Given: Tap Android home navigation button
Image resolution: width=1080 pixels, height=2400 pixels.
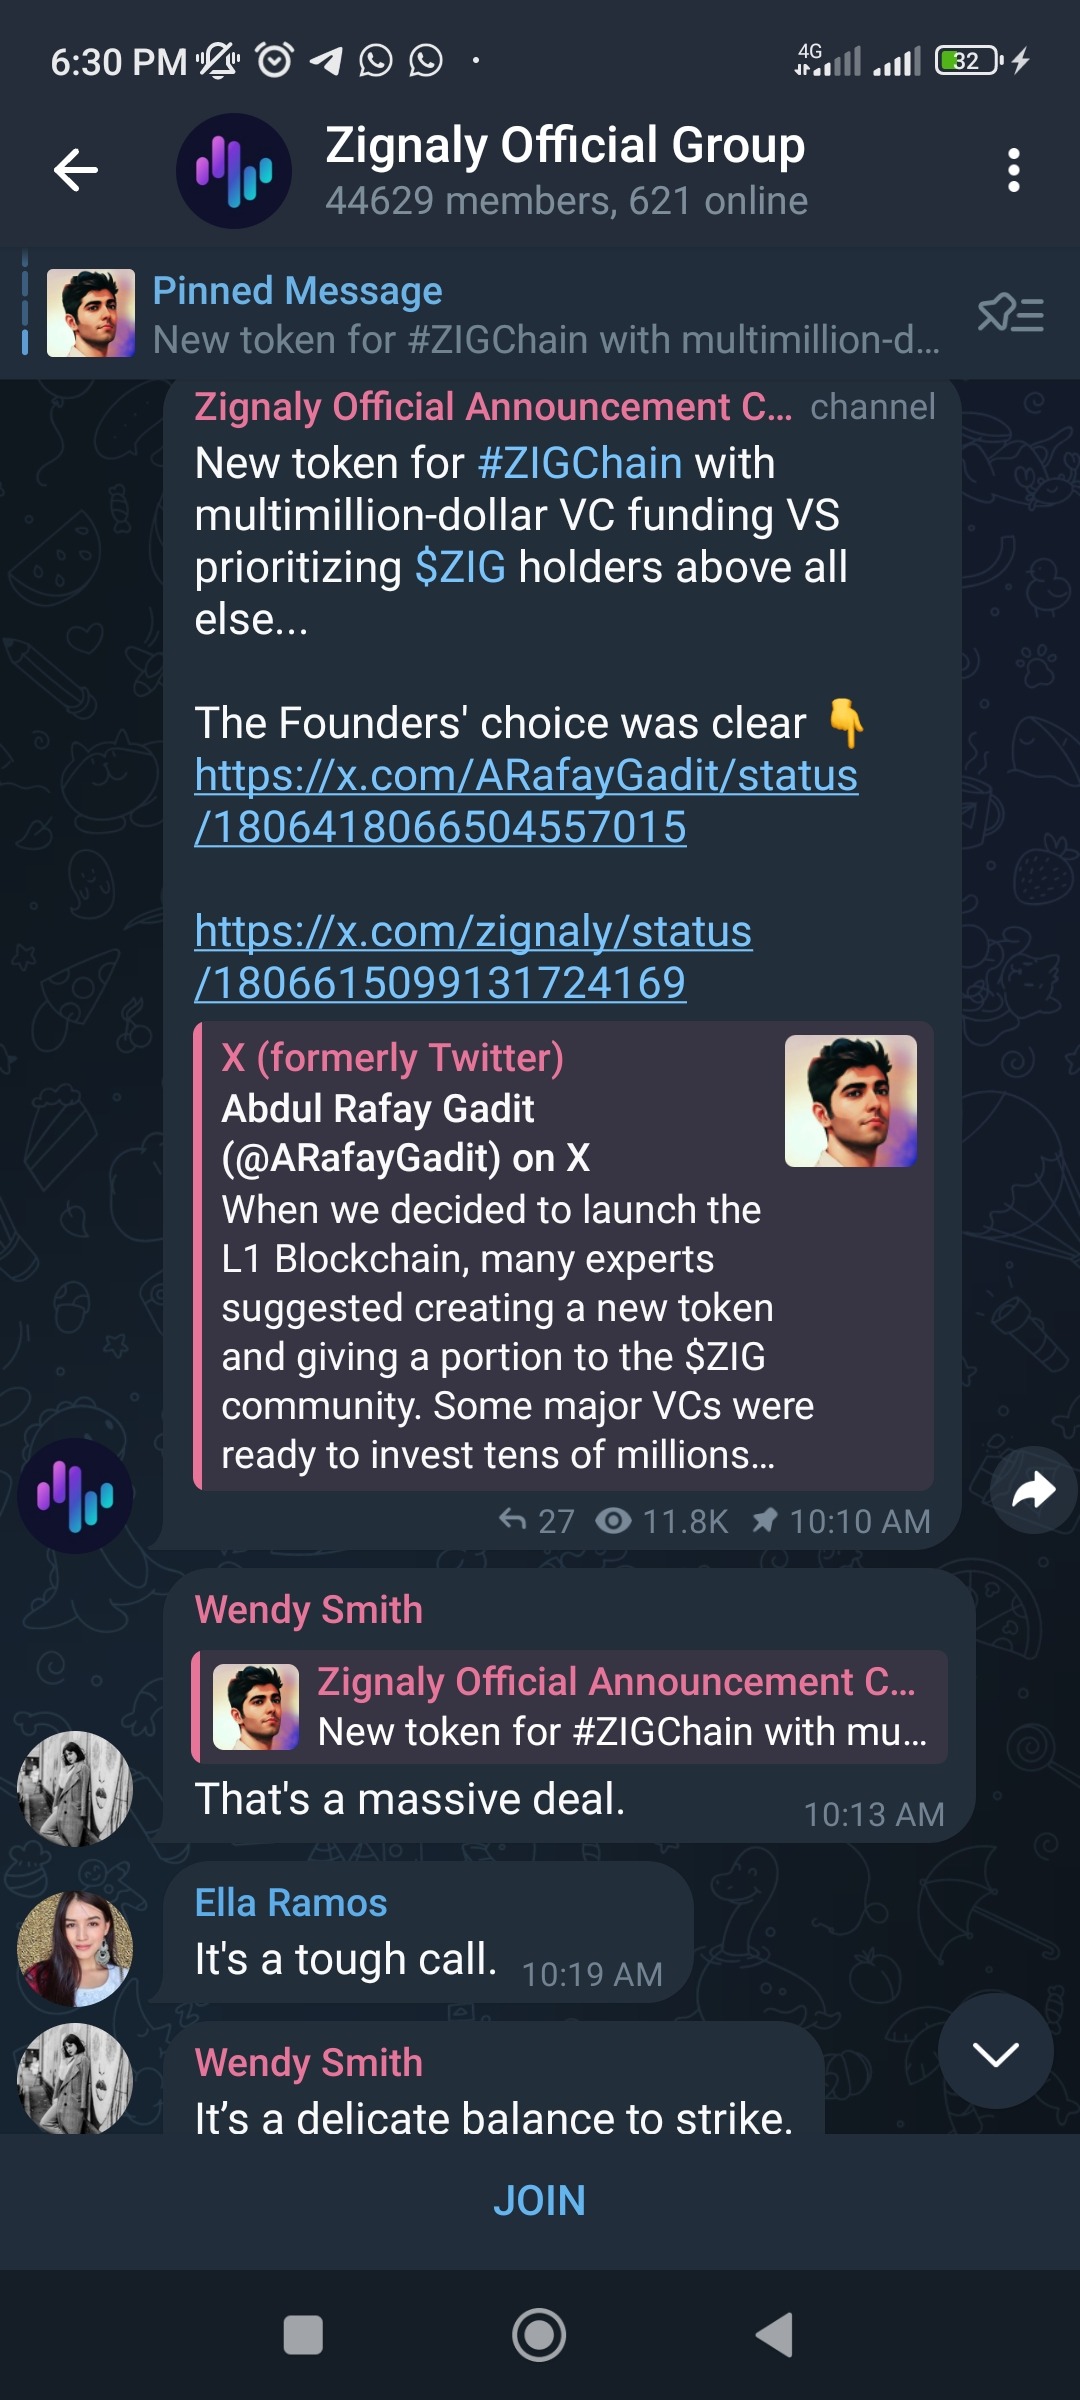Looking at the screenshot, I should (x=539, y=2335).
